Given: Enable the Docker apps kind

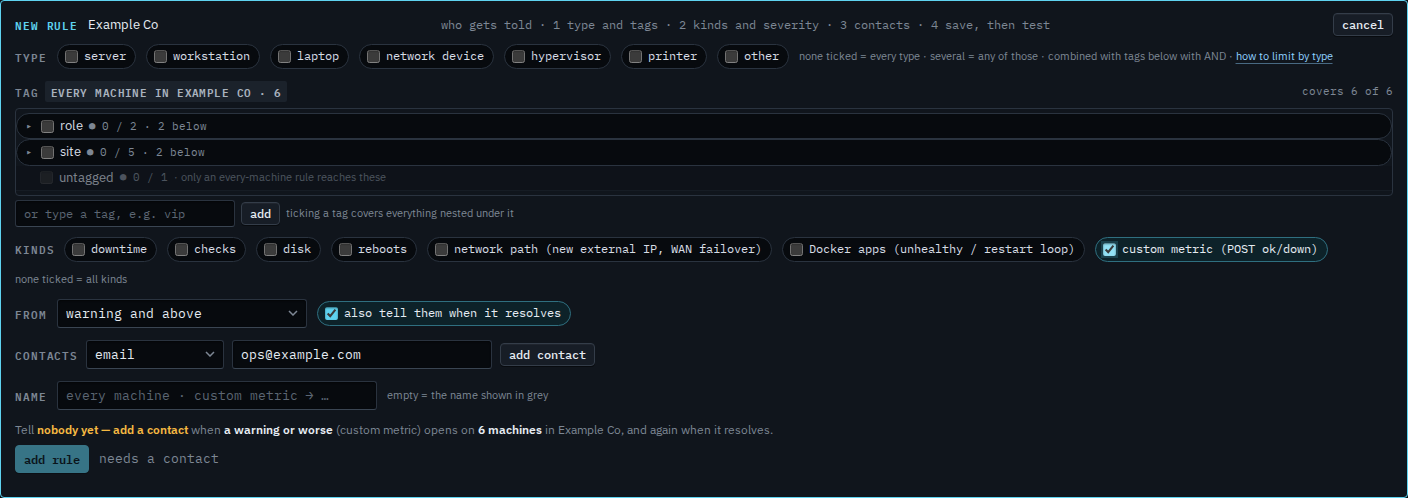Looking at the screenshot, I should (796, 250).
